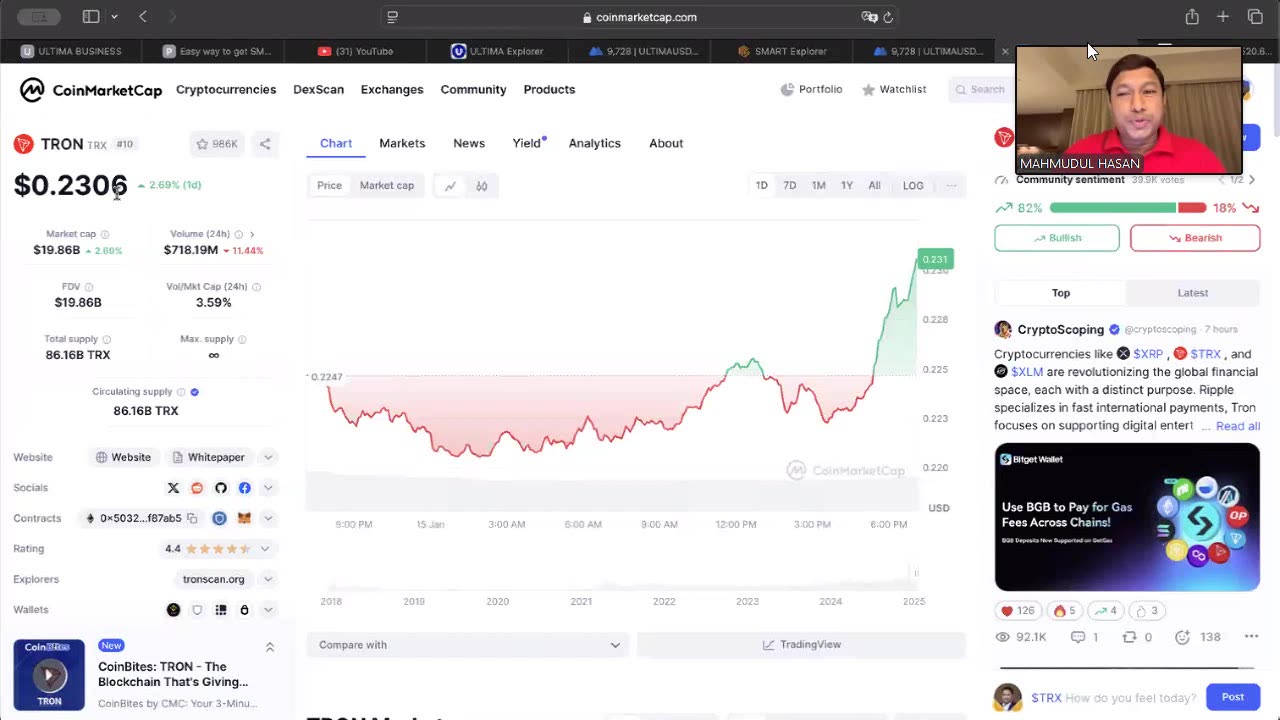1280x720 pixels.
Task: Click the CoinMarketCap logo
Action: coord(91,90)
